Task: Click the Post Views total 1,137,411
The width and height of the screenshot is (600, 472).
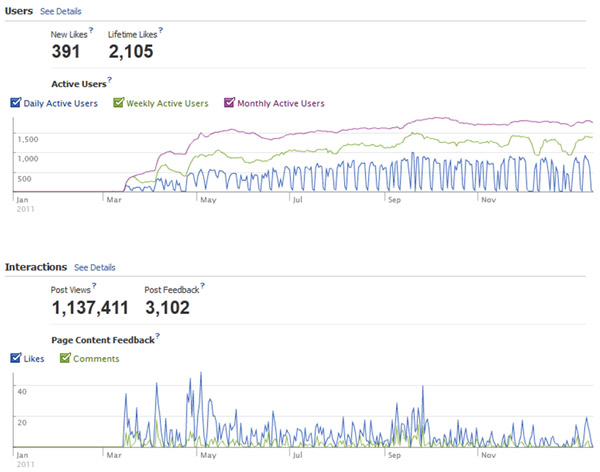Action: pos(91,307)
